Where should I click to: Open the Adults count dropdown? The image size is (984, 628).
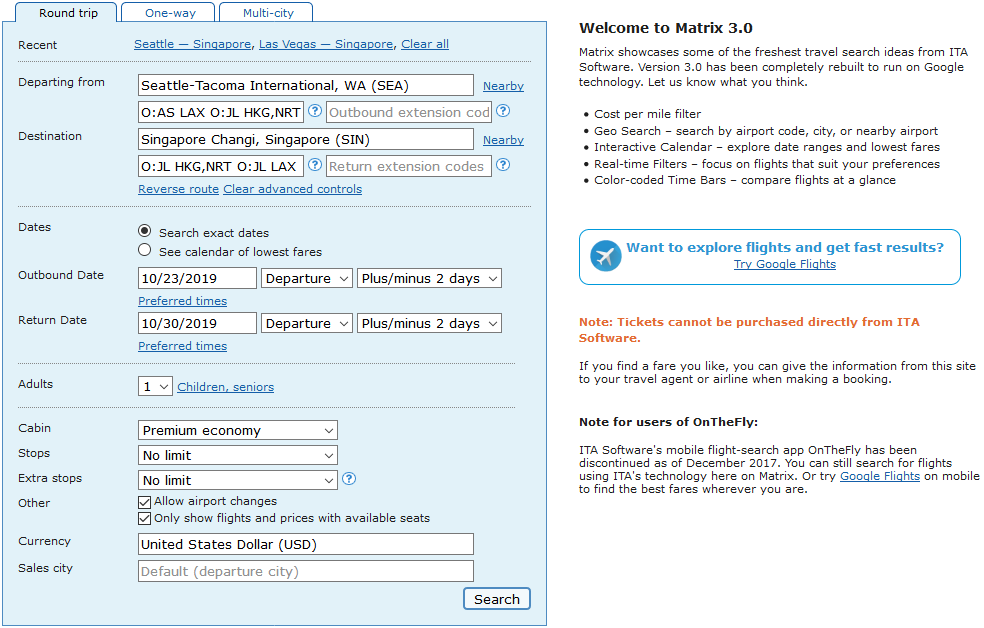155,386
